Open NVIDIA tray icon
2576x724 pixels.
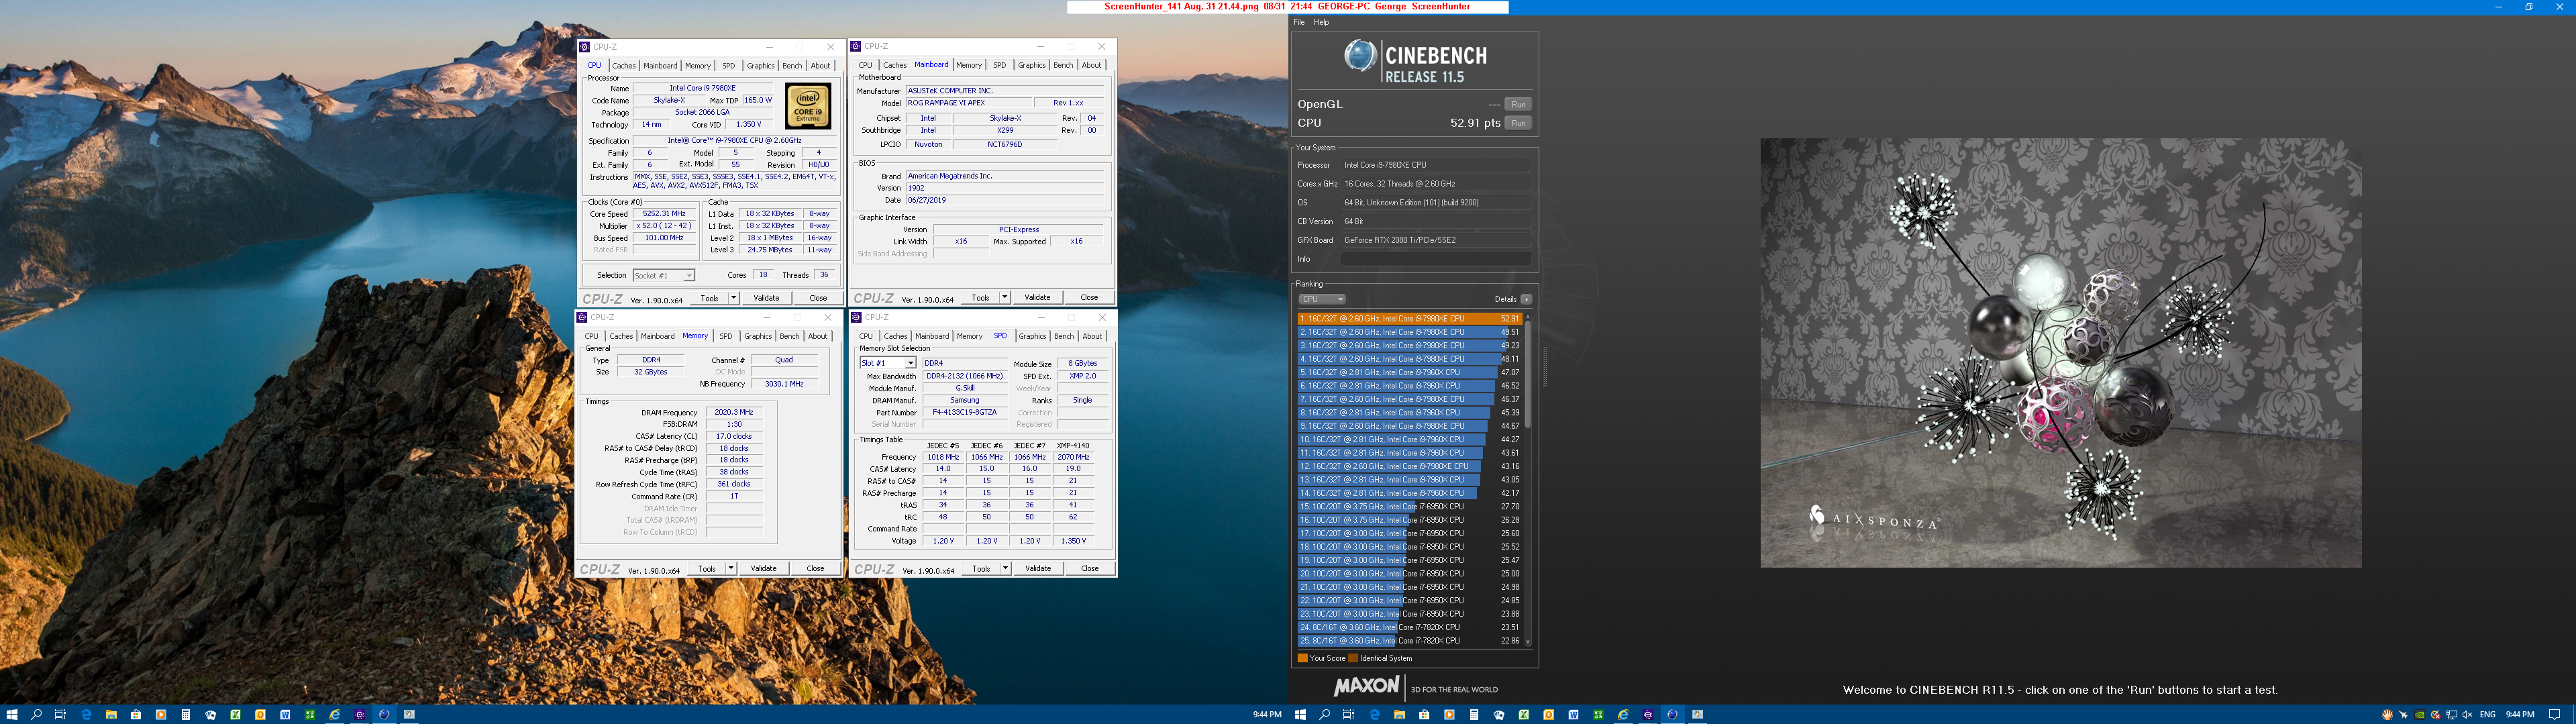2419,715
